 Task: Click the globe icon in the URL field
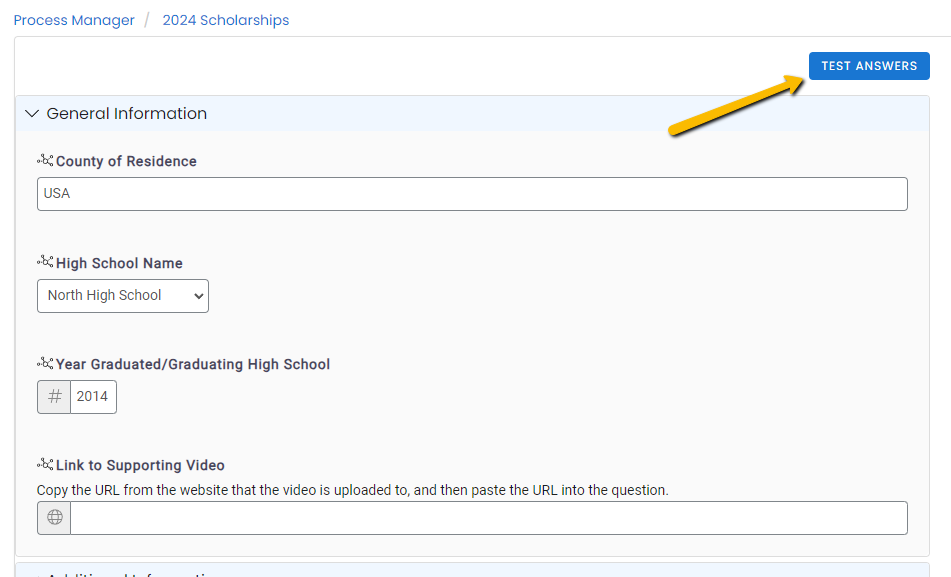54,518
